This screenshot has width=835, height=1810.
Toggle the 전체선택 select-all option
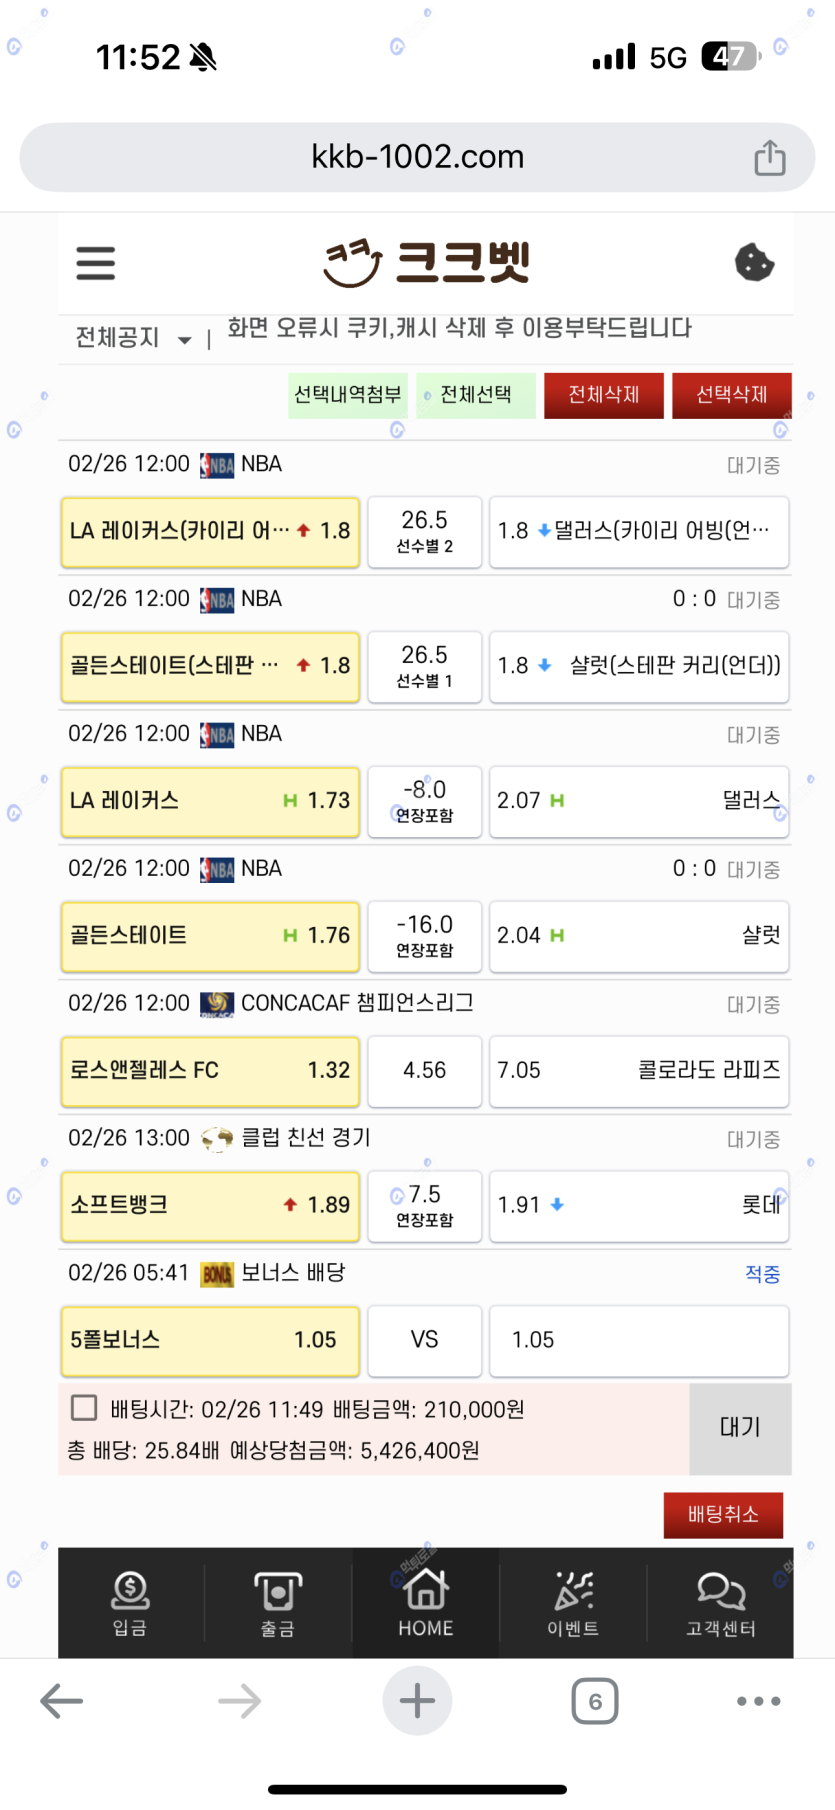tap(475, 395)
